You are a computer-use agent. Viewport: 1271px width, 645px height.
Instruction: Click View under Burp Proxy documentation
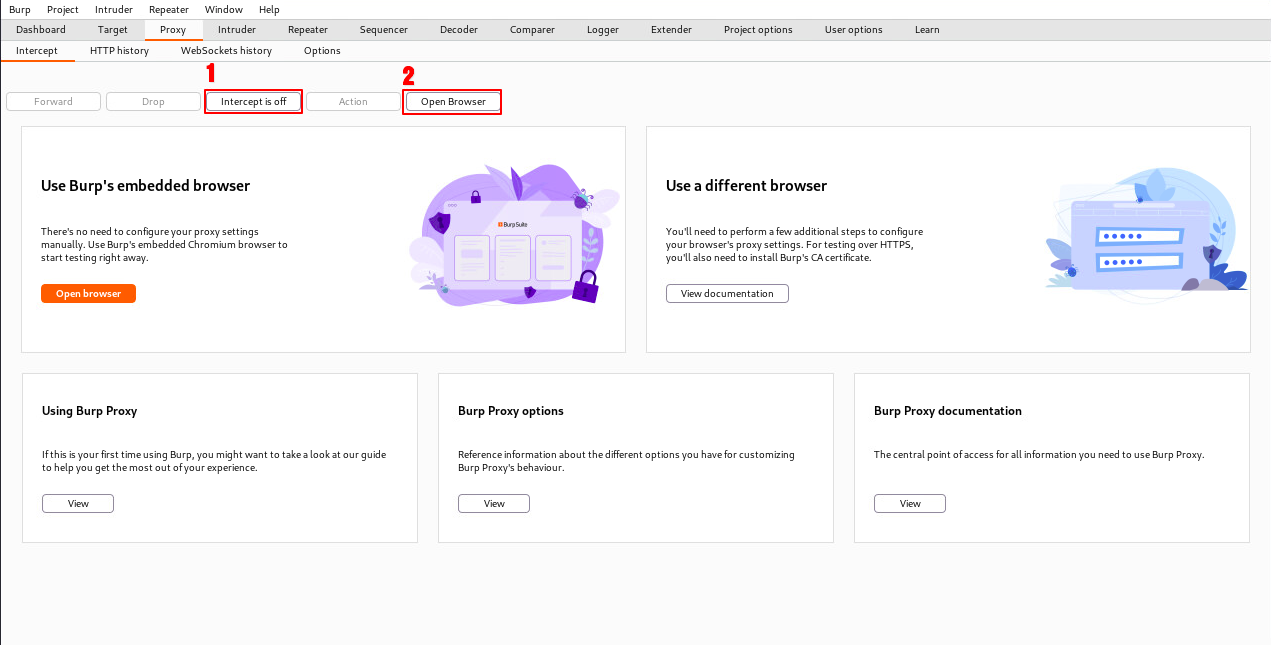[909, 503]
